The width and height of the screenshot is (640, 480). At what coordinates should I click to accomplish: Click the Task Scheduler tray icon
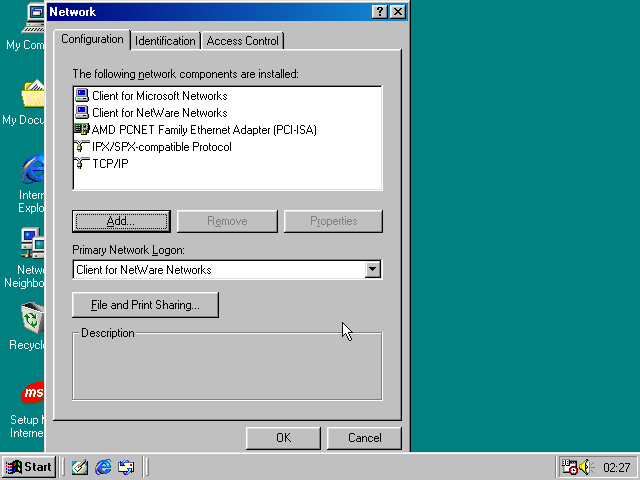tap(569, 467)
